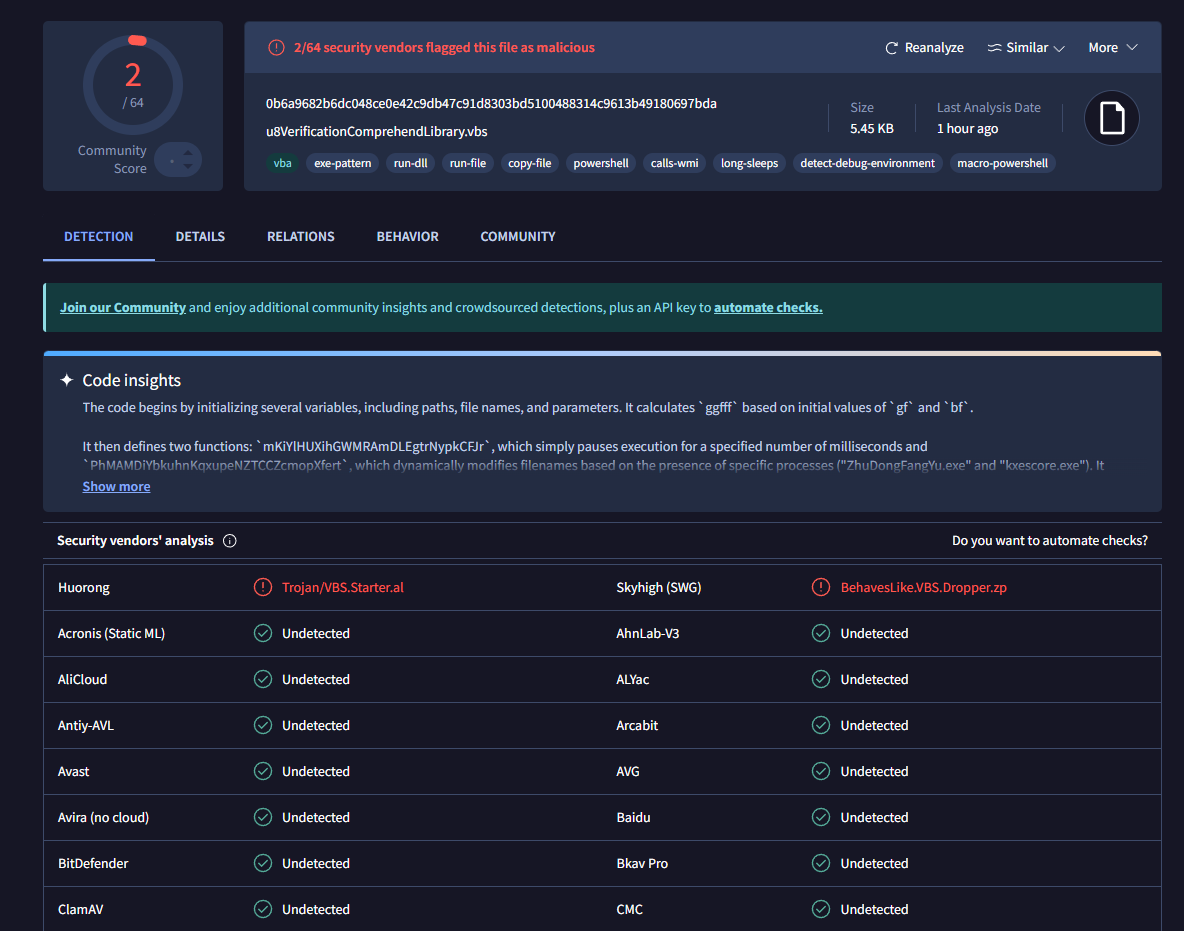Viewport: 1184px width, 931px height.
Task: Click Trojan/VBS.Starter.al detection name
Action: pyautogui.click(x=343, y=587)
